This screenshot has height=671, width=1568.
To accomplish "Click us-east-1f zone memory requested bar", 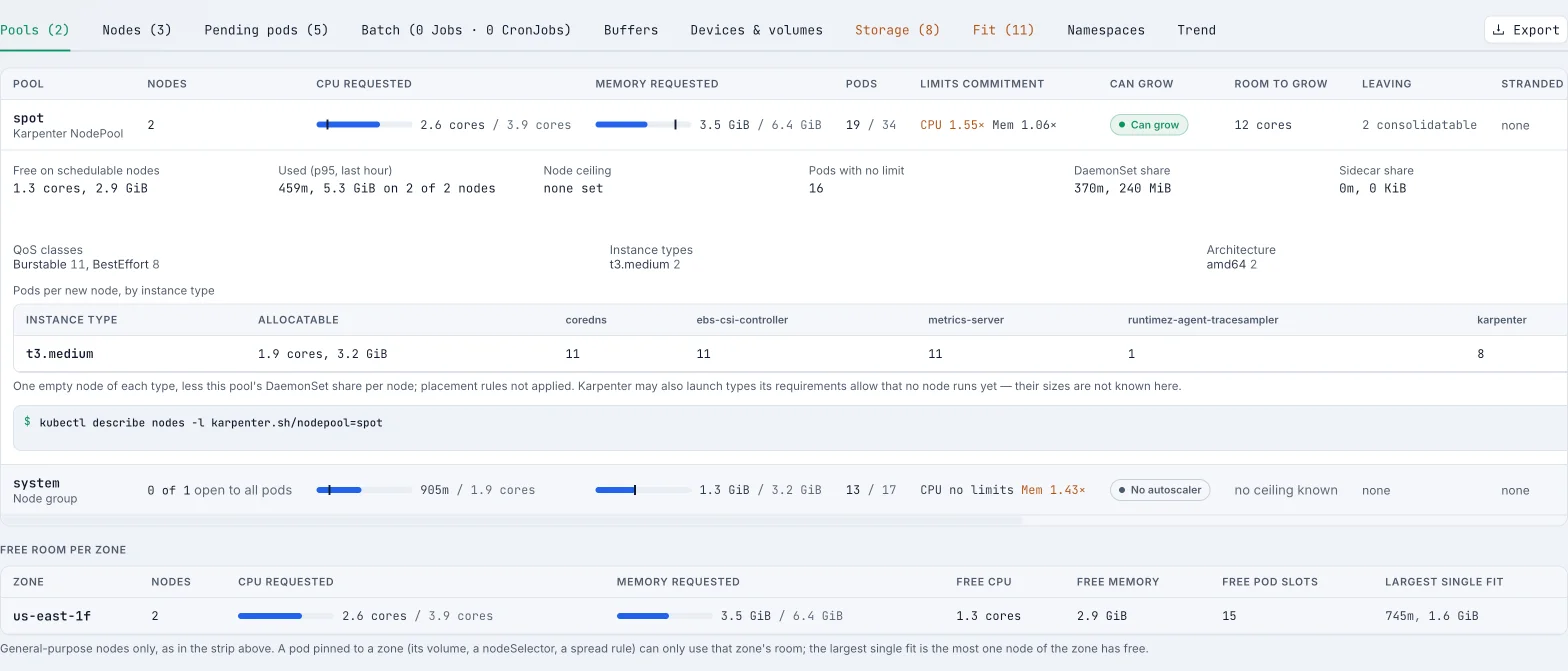I will click(665, 616).
